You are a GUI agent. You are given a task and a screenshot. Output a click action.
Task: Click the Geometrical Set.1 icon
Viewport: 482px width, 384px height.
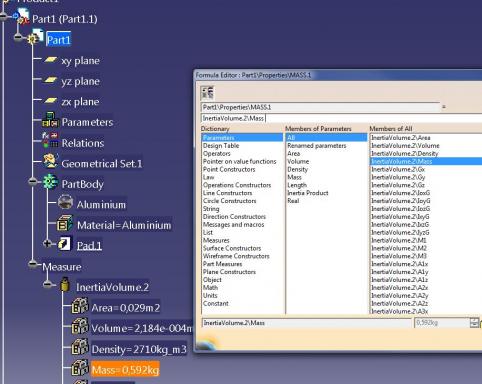click(x=50, y=161)
